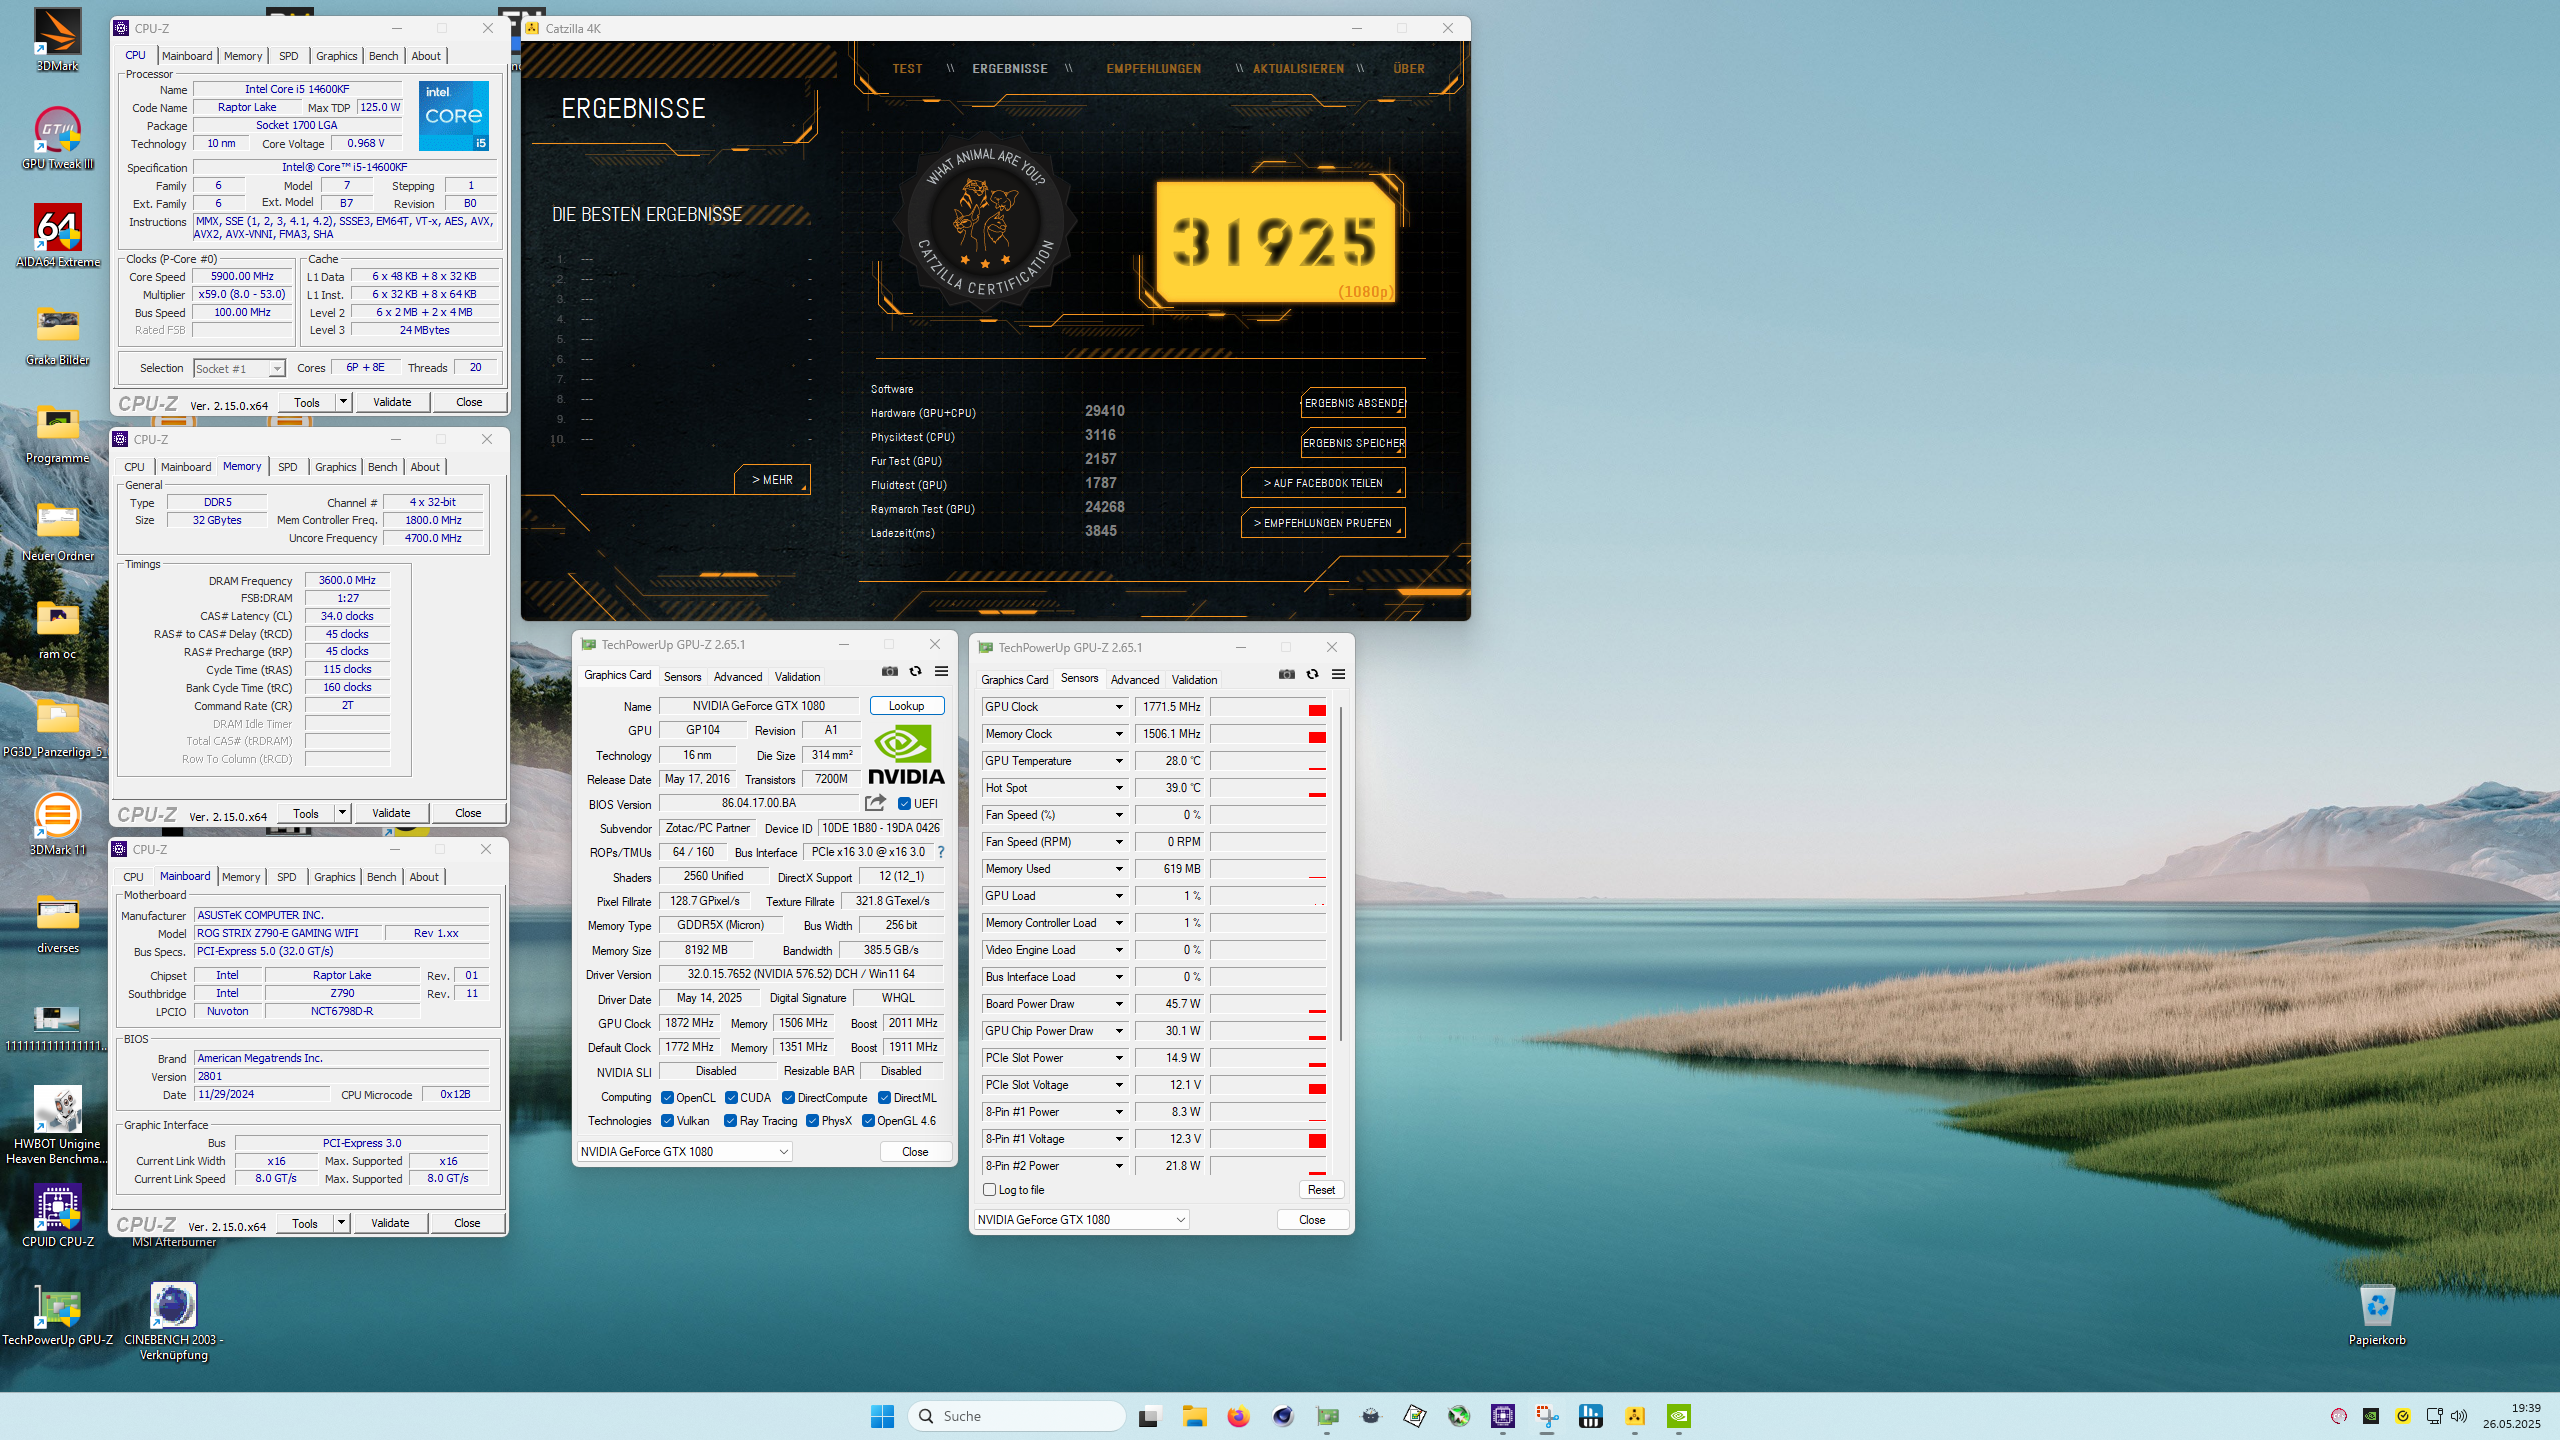Toggle the OpenCL checkbox
The width and height of the screenshot is (2560, 1440).
pos(667,1098)
